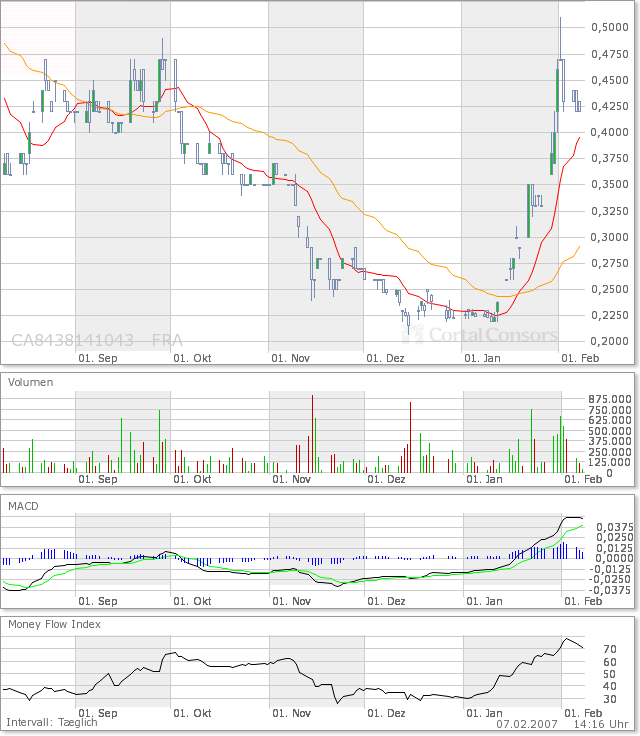The image size is (640, 736).
Task: Click the MACD panel title
Action: click(23, 507)
